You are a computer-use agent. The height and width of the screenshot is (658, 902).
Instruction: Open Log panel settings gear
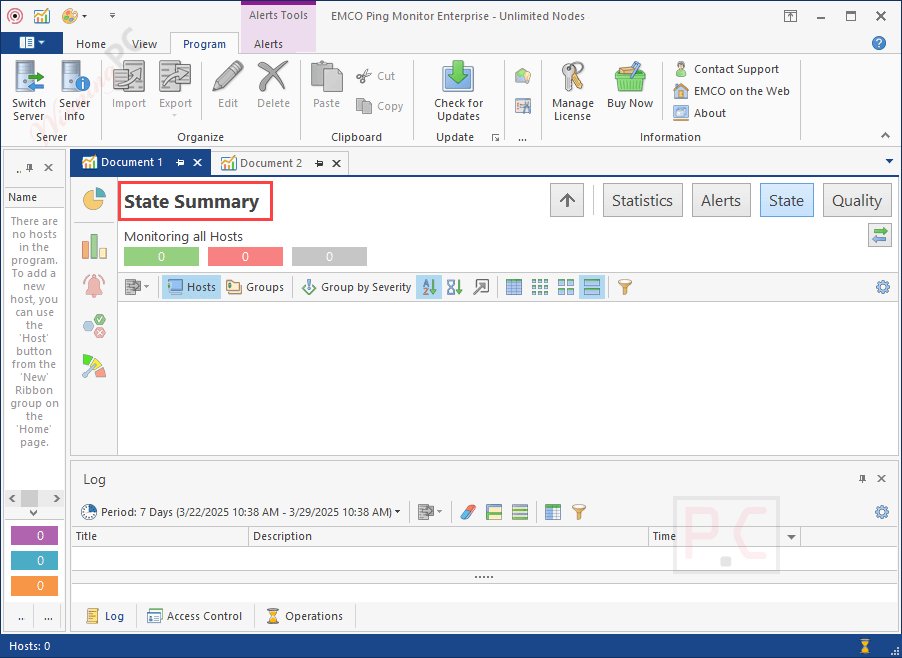[882, 511]
